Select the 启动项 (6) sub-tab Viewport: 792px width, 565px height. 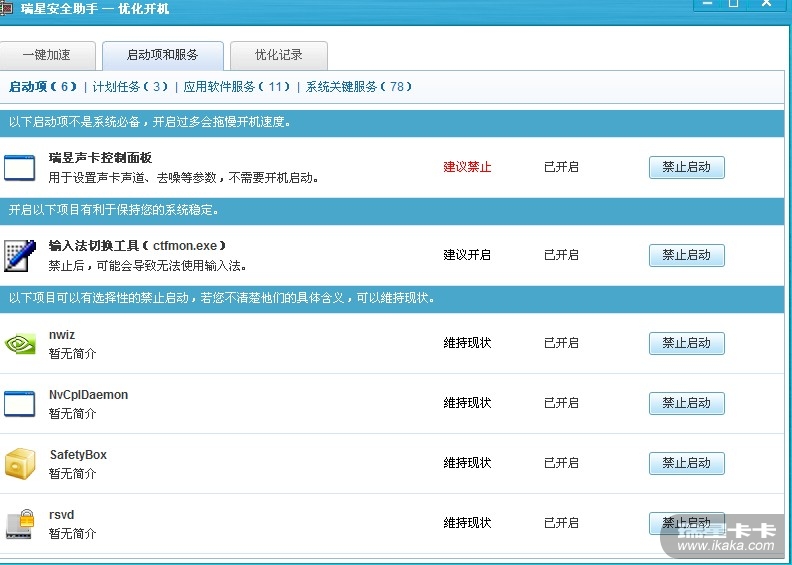(x=43, y=87)
